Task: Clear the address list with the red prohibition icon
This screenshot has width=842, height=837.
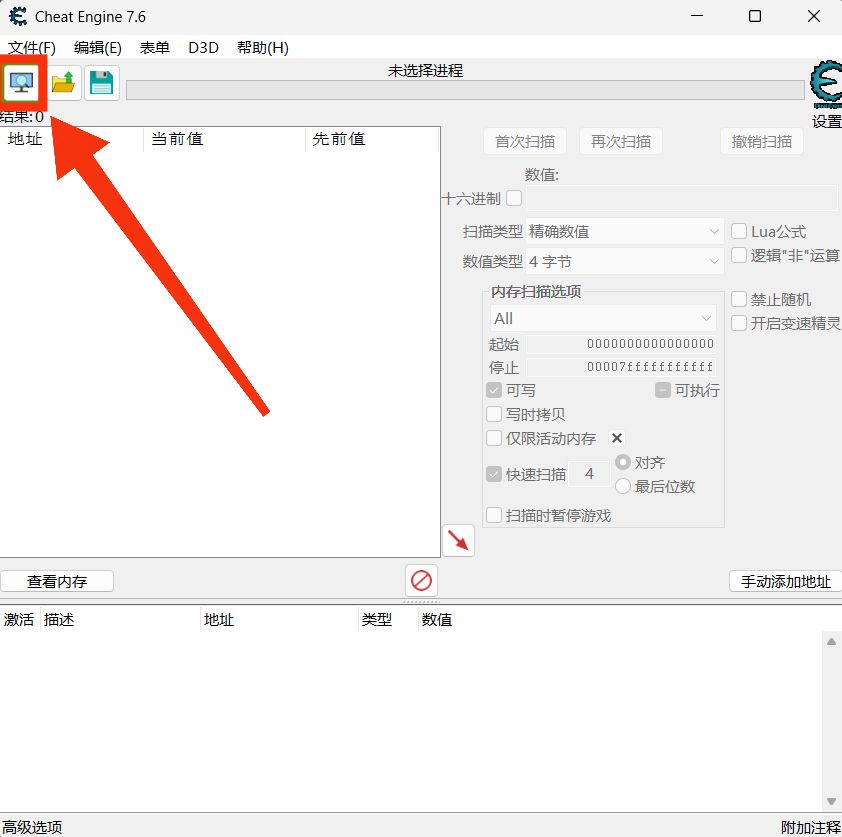Action: click(x=421, y=580)
